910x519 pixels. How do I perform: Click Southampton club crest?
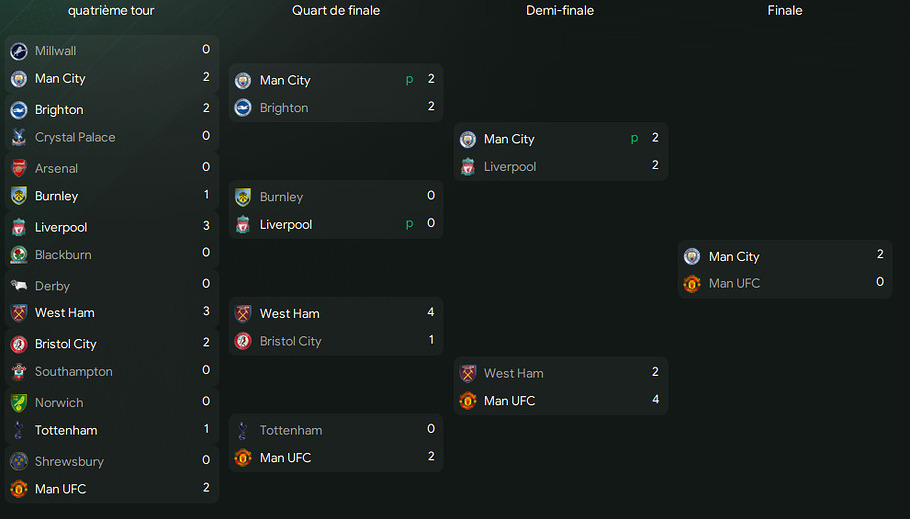point(18,372)
